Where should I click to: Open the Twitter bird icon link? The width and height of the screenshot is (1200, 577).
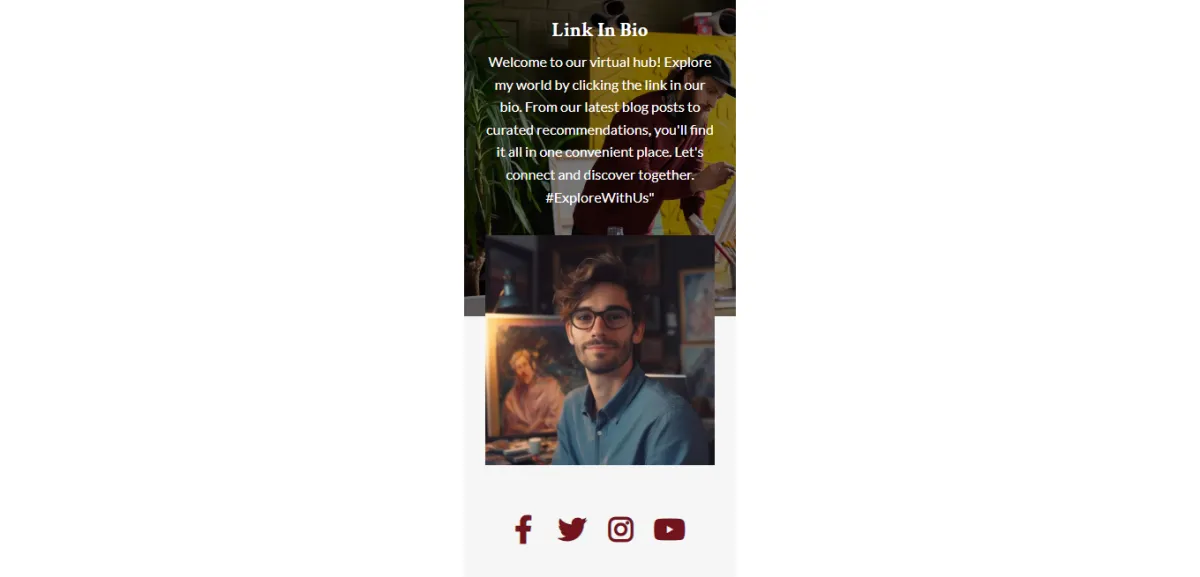(x=572, y=529)
